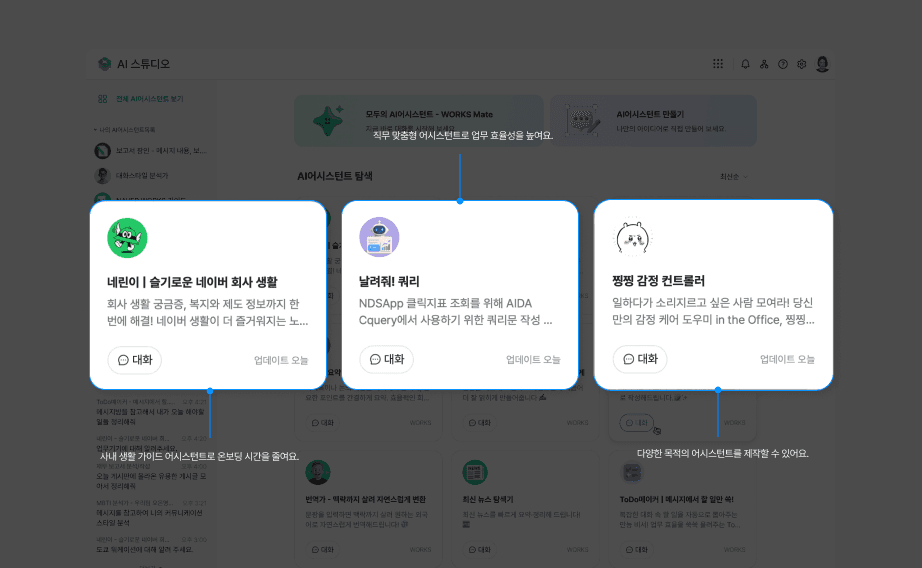Open the 찡찡 감정 컨트롤러 card title
Image resolution: width=922 pixels, height=568 pixels.
[x=659, y=281]
